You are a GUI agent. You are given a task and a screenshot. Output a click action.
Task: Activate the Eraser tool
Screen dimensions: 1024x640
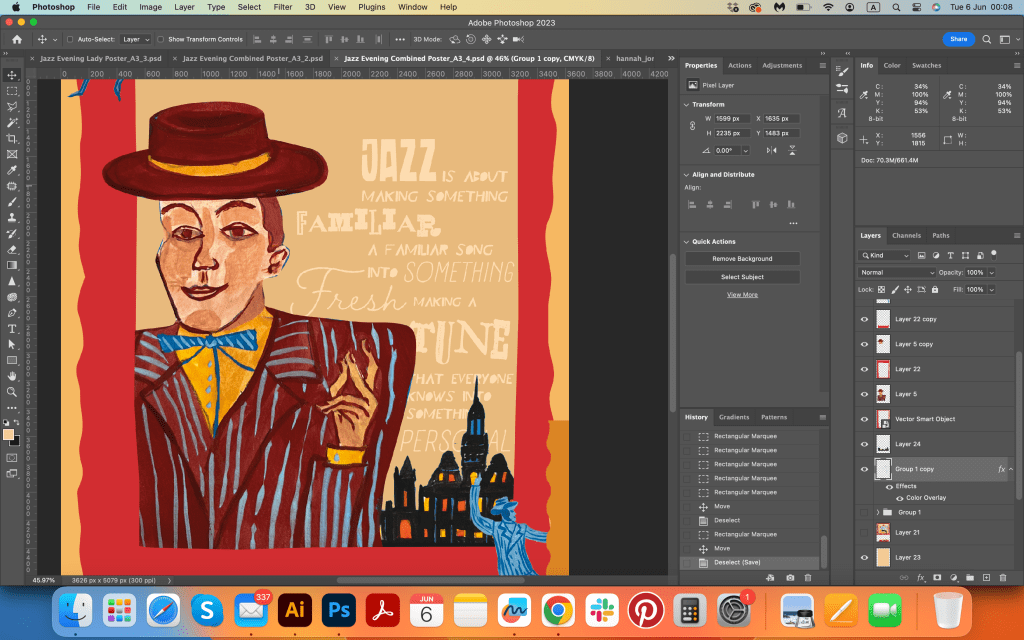(x=12, y=249)
